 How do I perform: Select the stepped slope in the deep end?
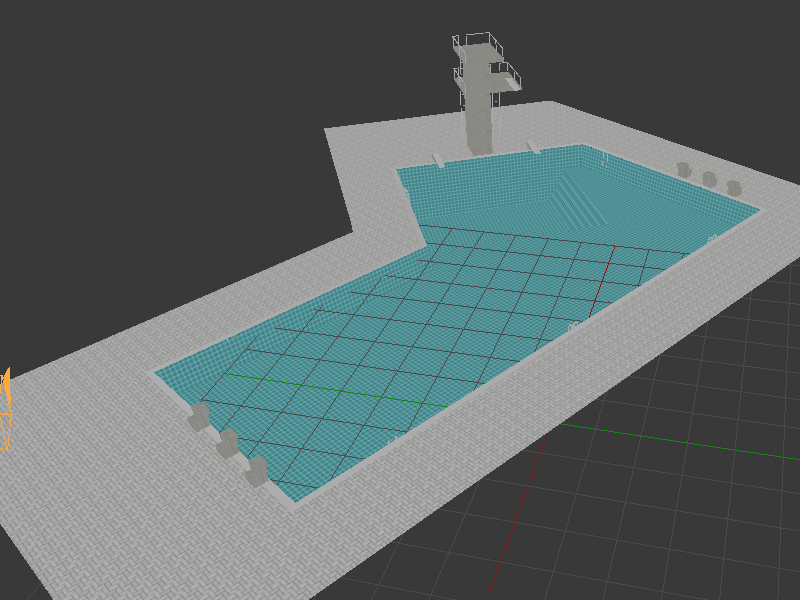pos(580,198)
